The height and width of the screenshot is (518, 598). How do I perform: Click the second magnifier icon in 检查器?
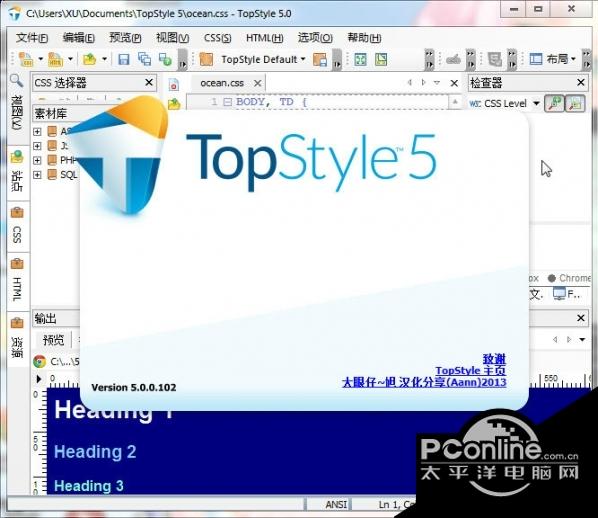pyautogui.click(x=575, y=103)
